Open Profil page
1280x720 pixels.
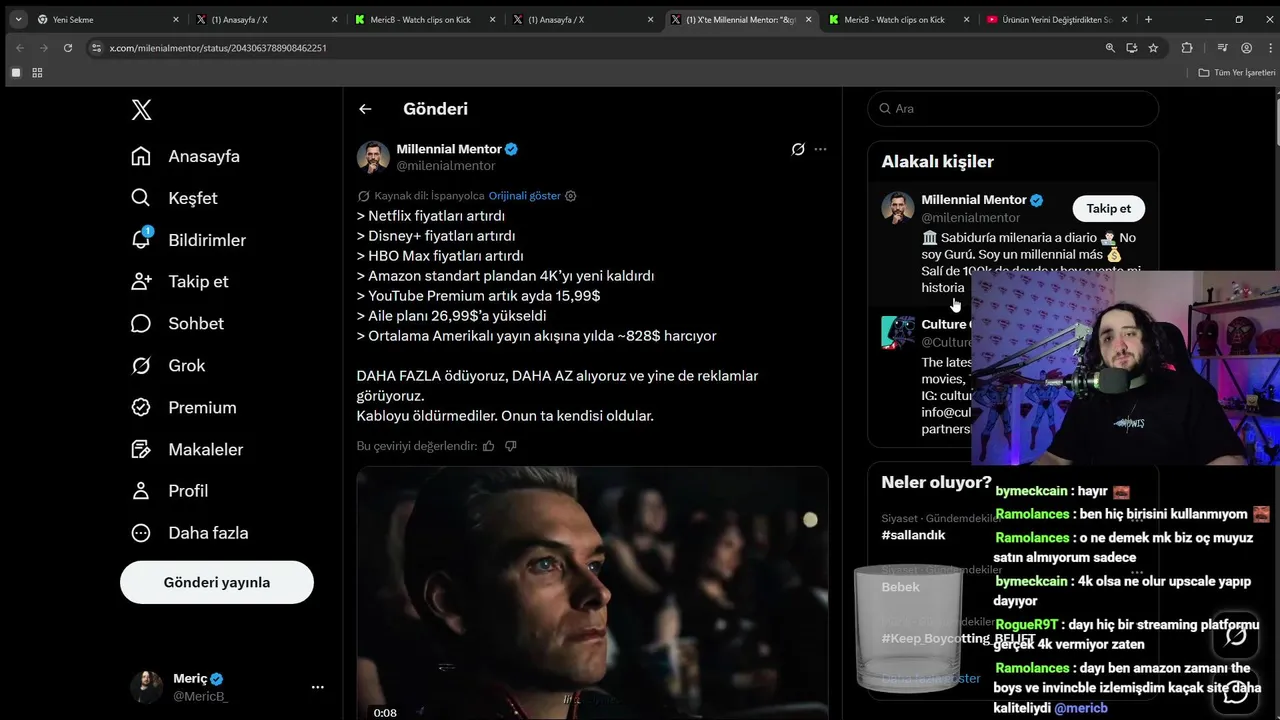point(170,491)
